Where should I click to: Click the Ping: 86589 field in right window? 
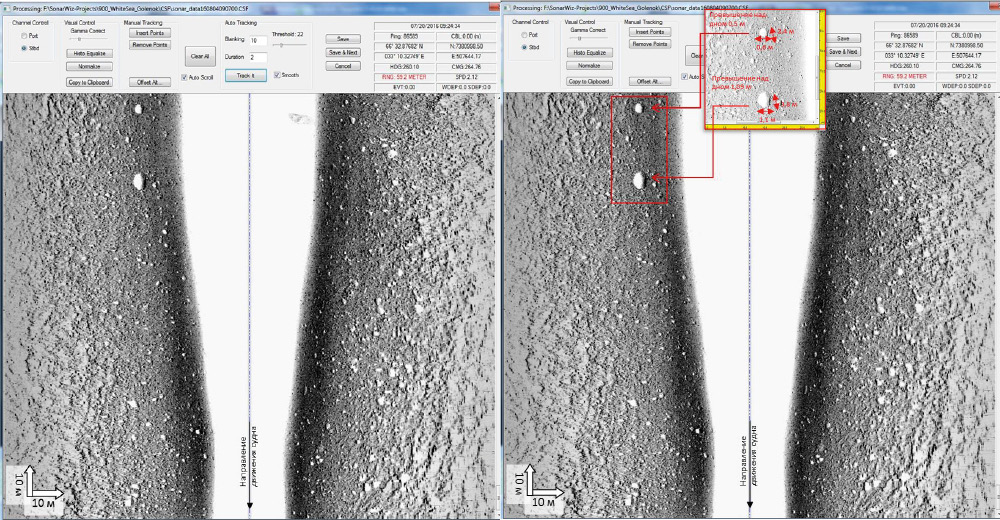904,36
